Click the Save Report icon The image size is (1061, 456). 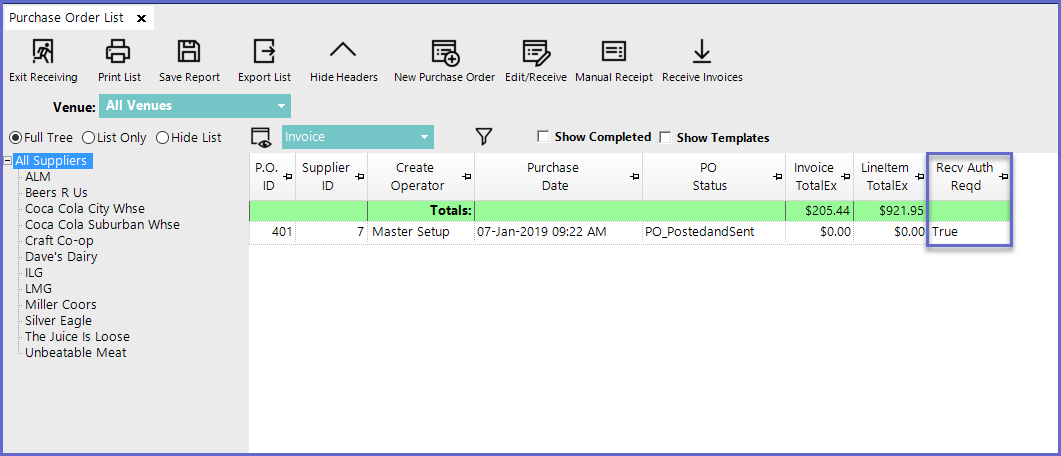(x=189, y=52)
